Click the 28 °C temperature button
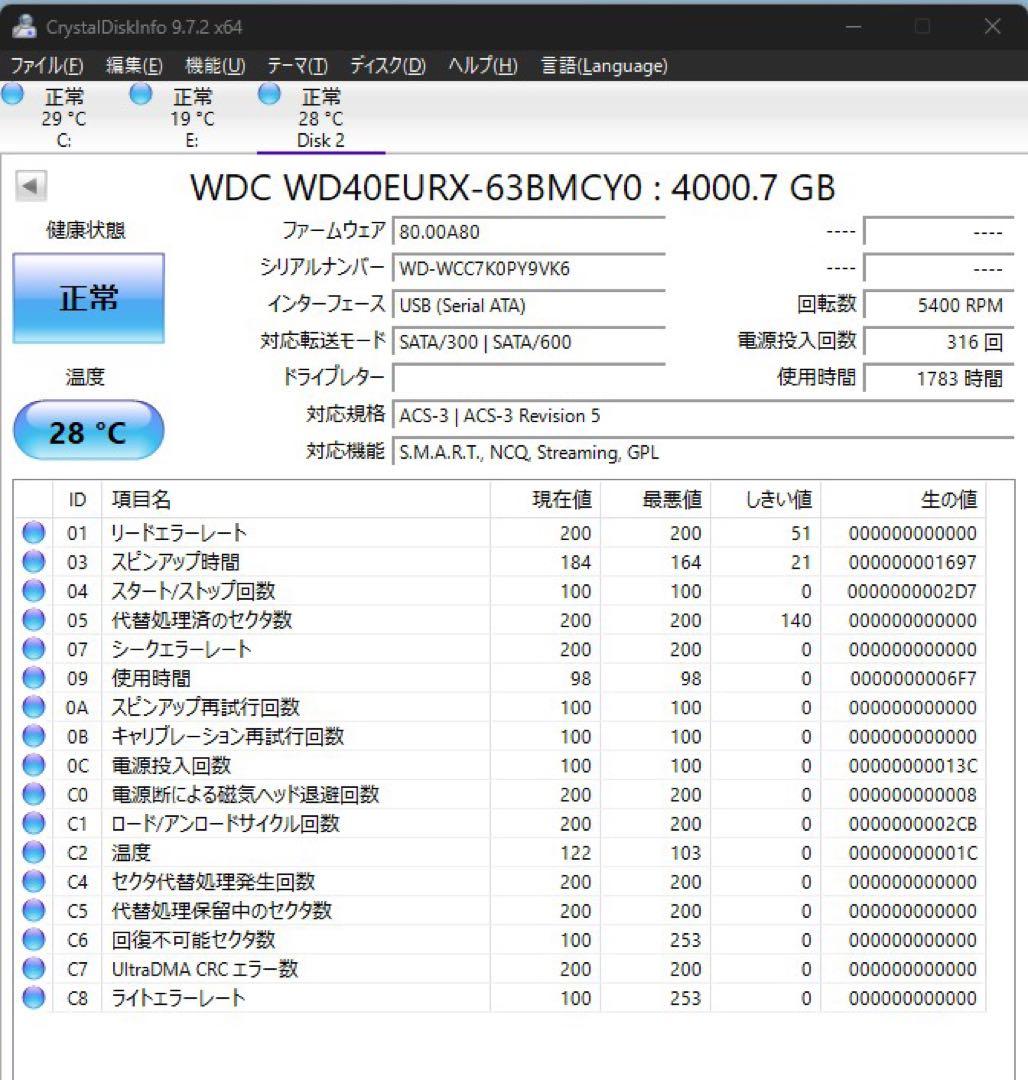This screenshot has height=1080, width=1028. 87,430
